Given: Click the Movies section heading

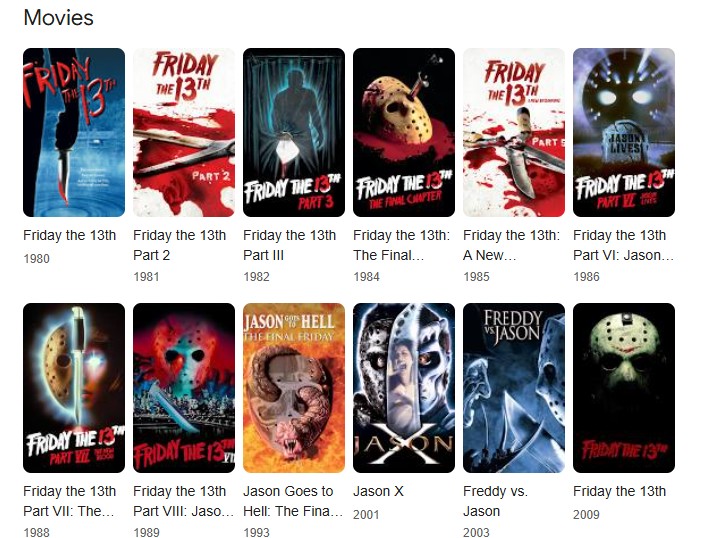Looking at the screenshot, I should point(59,18).
